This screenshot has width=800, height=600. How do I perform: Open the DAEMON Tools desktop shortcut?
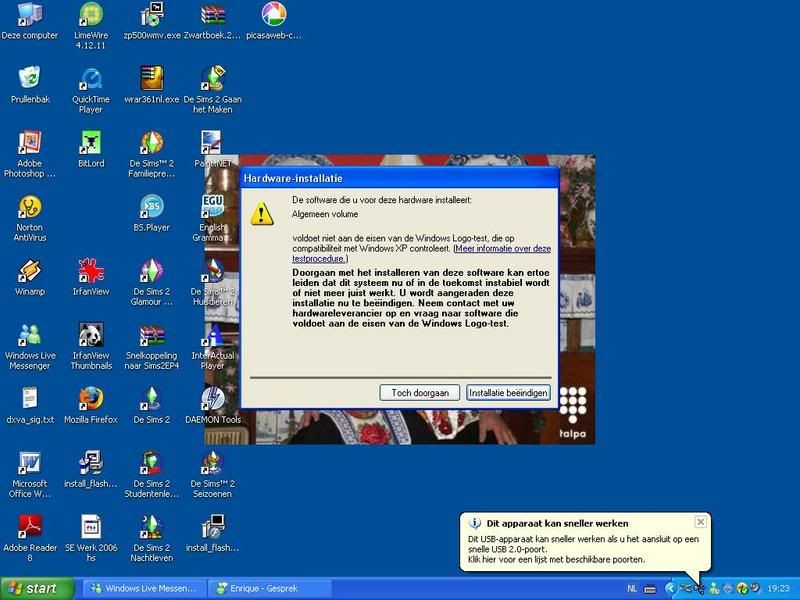coord(213,406)
